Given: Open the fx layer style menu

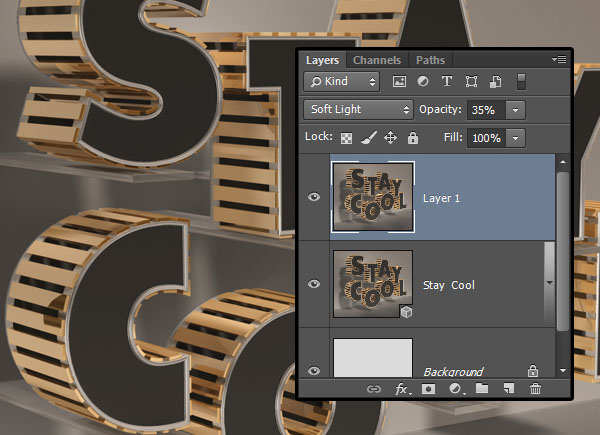Looking at the screenshot, I should tap(402, 389).
